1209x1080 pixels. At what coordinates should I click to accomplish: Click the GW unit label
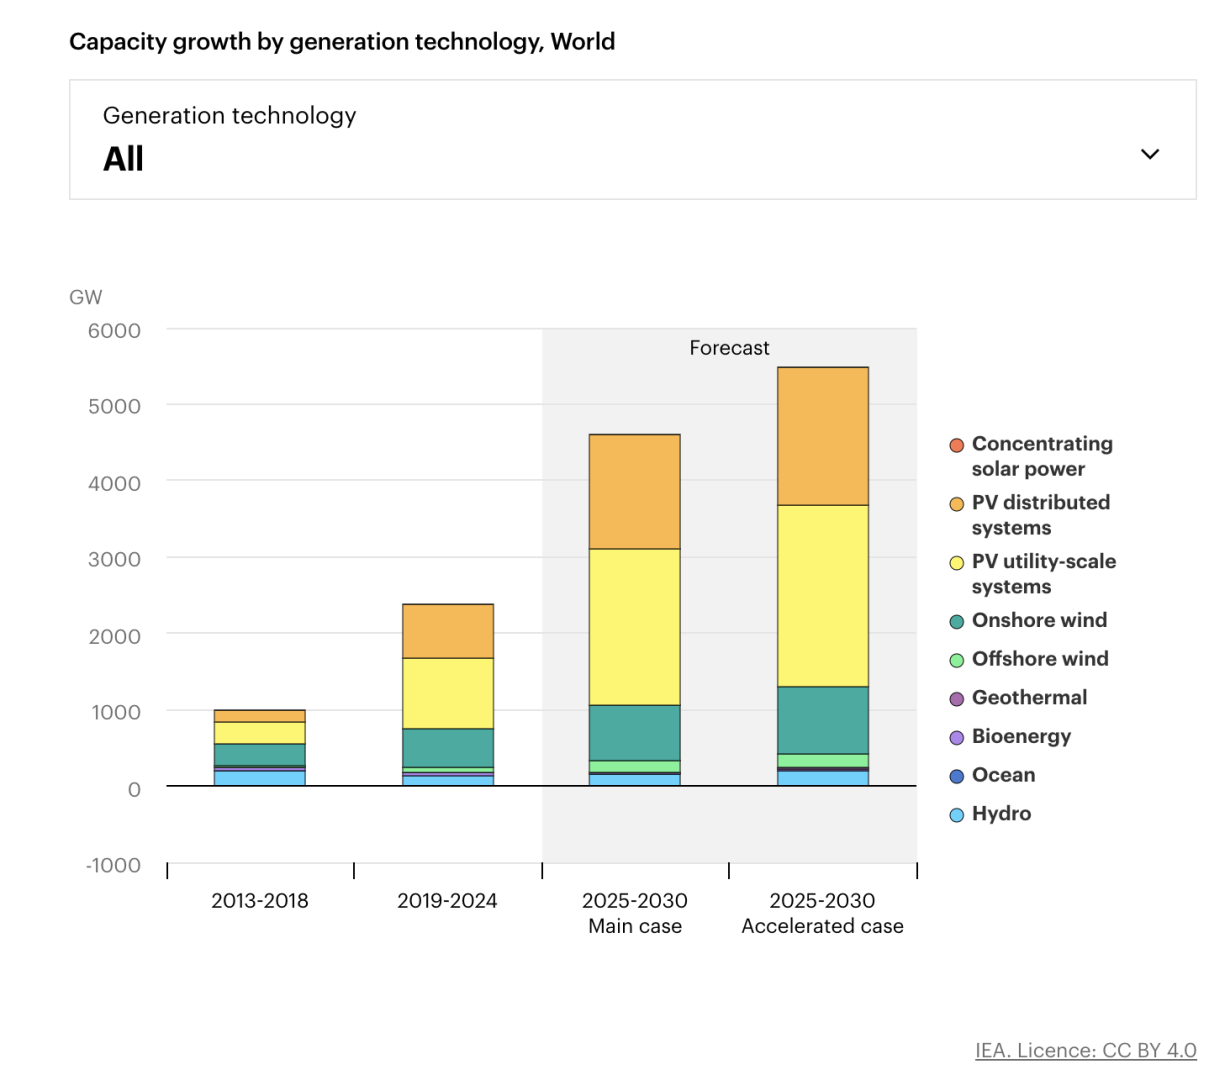(x=86, y=297)
